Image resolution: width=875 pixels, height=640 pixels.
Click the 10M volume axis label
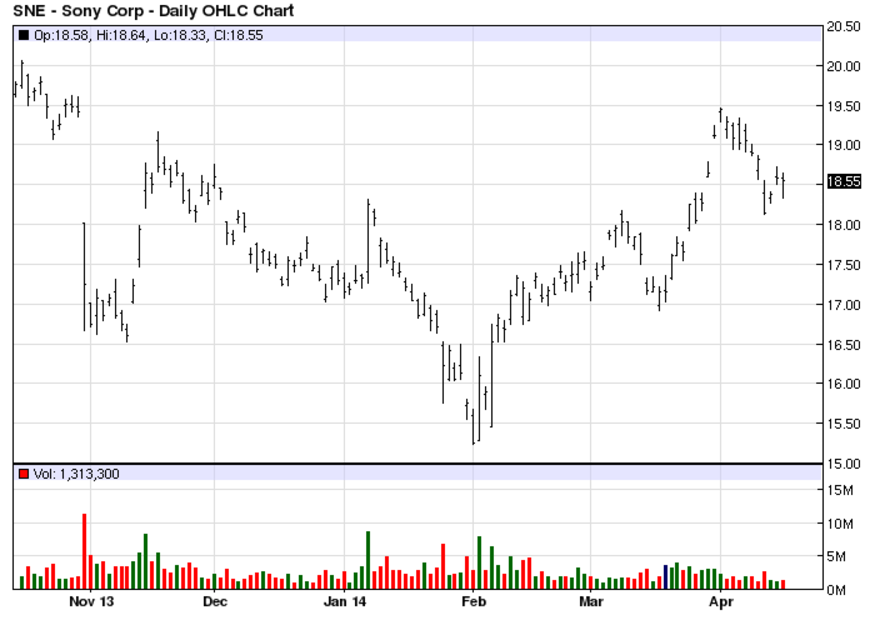pyautogui.click(x=840, y=523)
